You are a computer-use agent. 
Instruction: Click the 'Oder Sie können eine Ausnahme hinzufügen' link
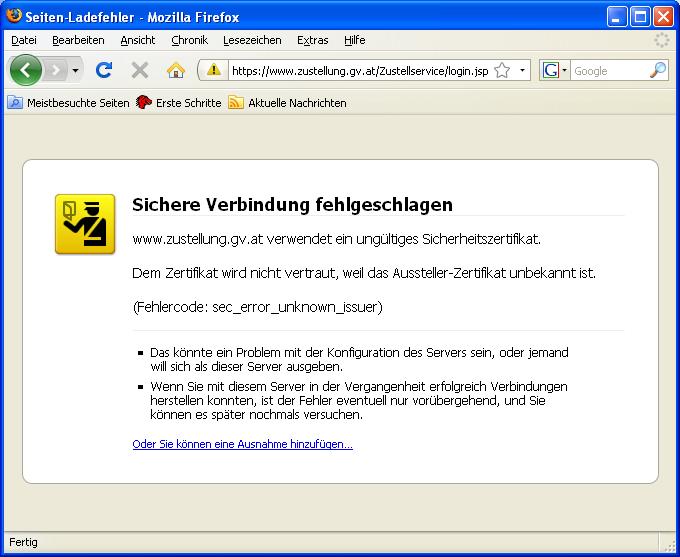pyautogui.click(x=242, y=444)
